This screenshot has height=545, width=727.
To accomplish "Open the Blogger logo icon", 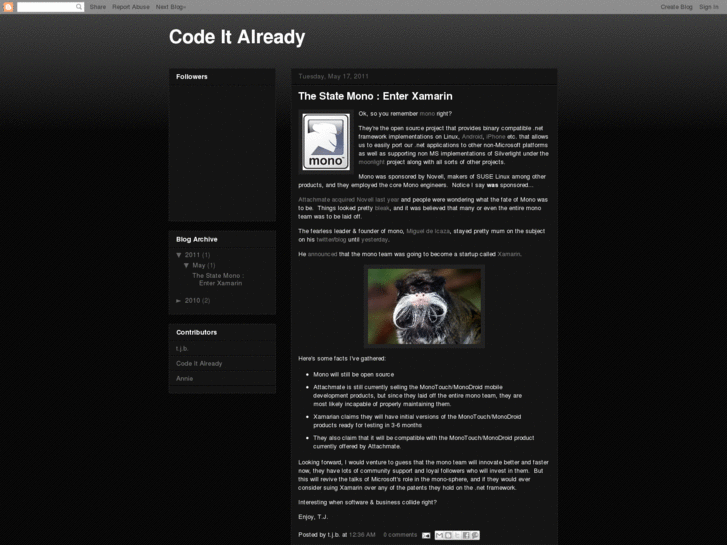I will (x=8, y=7).
